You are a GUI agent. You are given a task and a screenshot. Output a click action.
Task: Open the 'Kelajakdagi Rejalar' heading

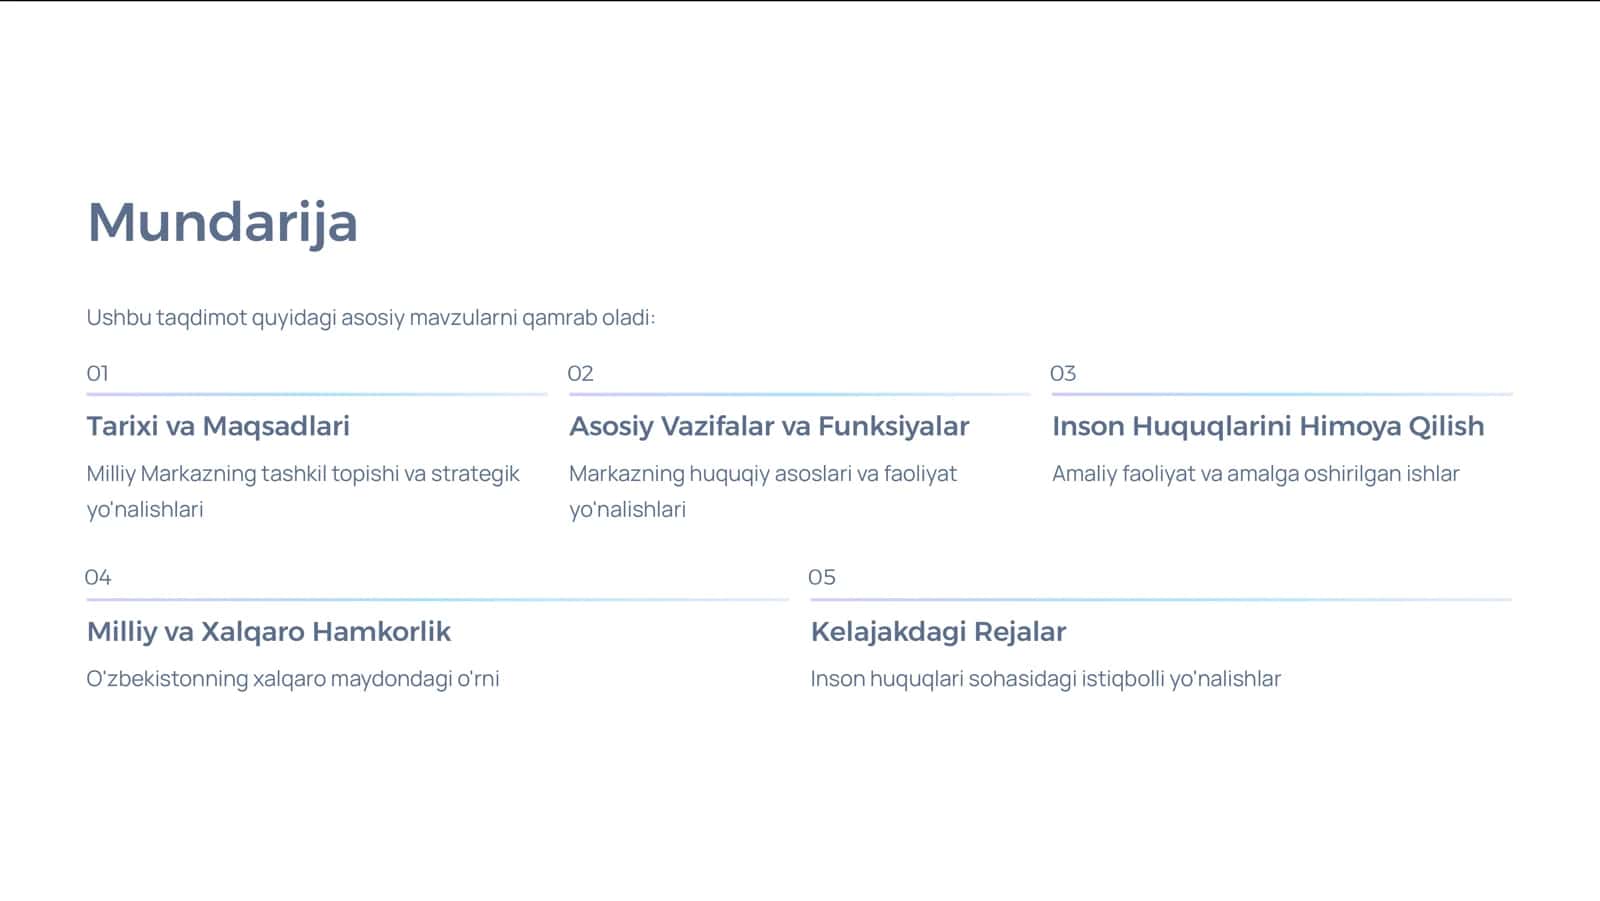coord(939,631)
